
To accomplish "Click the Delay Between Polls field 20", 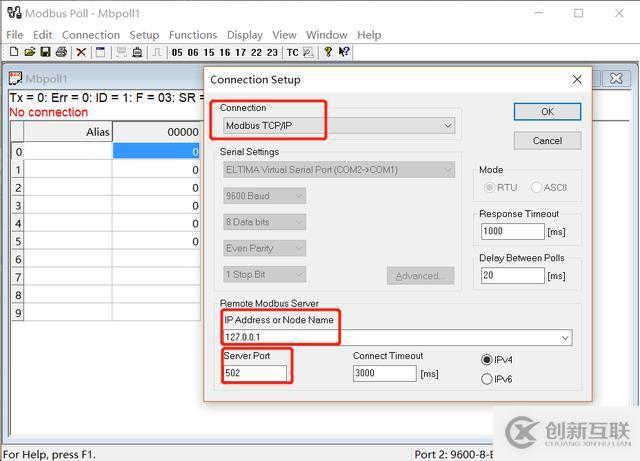I will coord(513,275).
